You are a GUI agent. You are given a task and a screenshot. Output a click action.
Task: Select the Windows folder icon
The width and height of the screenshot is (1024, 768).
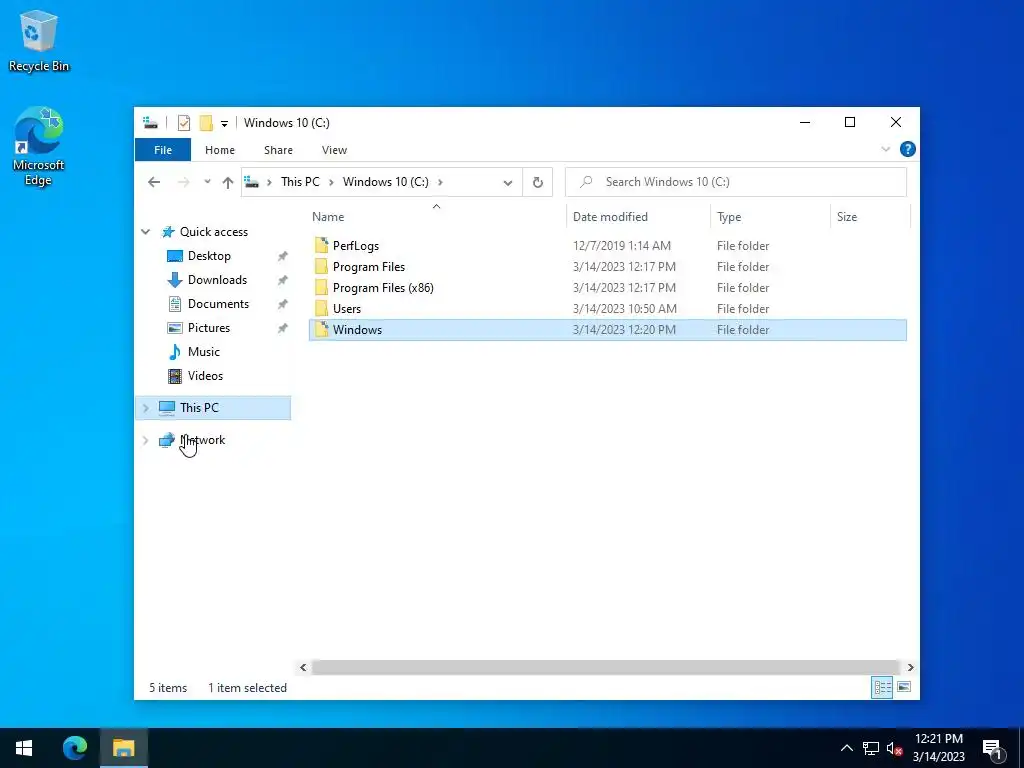[x=321, y=329]
